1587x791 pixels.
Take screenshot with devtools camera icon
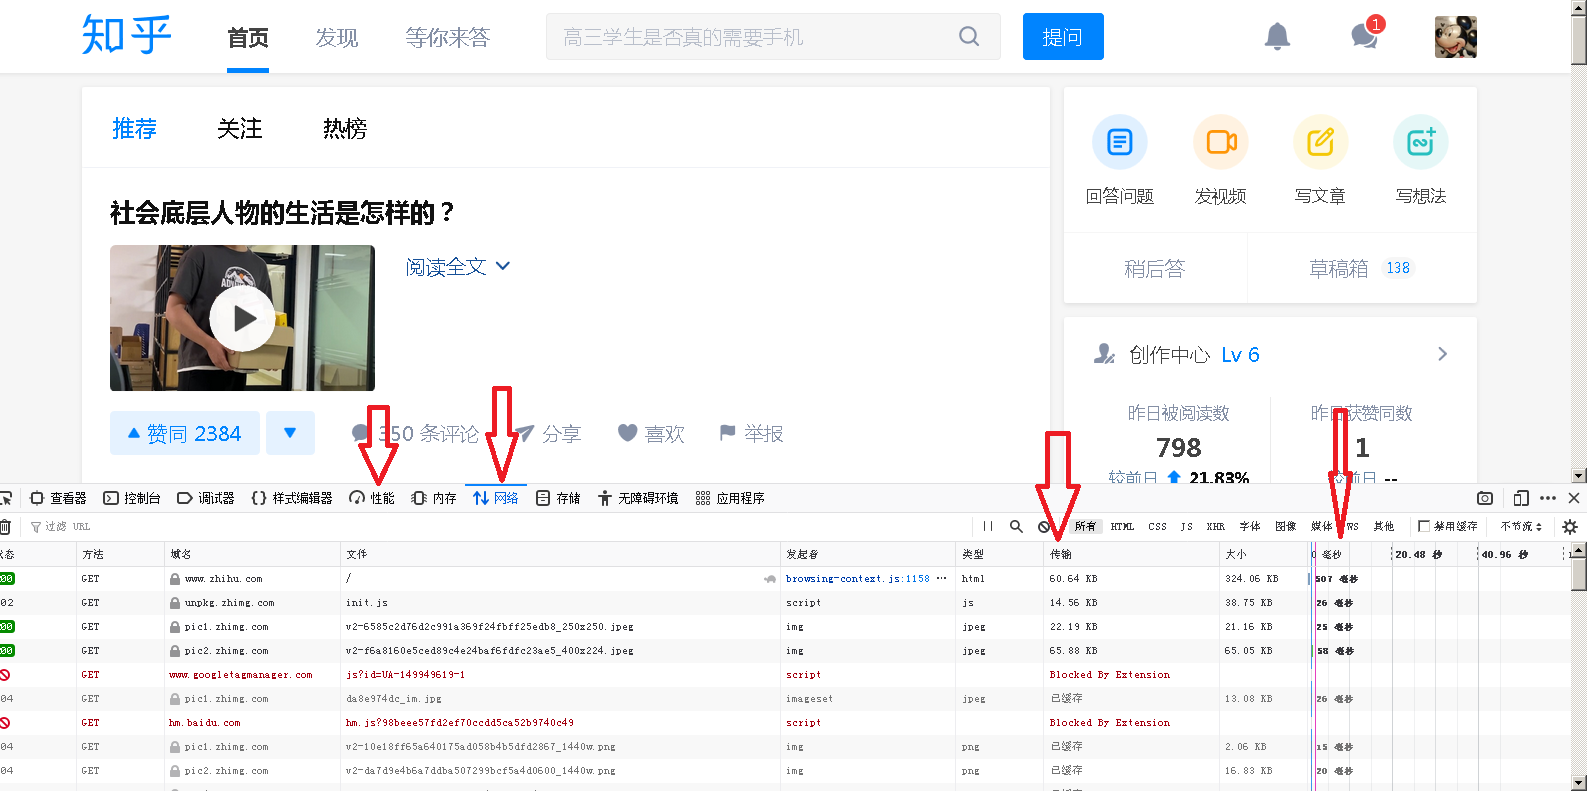pos(1485,498)
